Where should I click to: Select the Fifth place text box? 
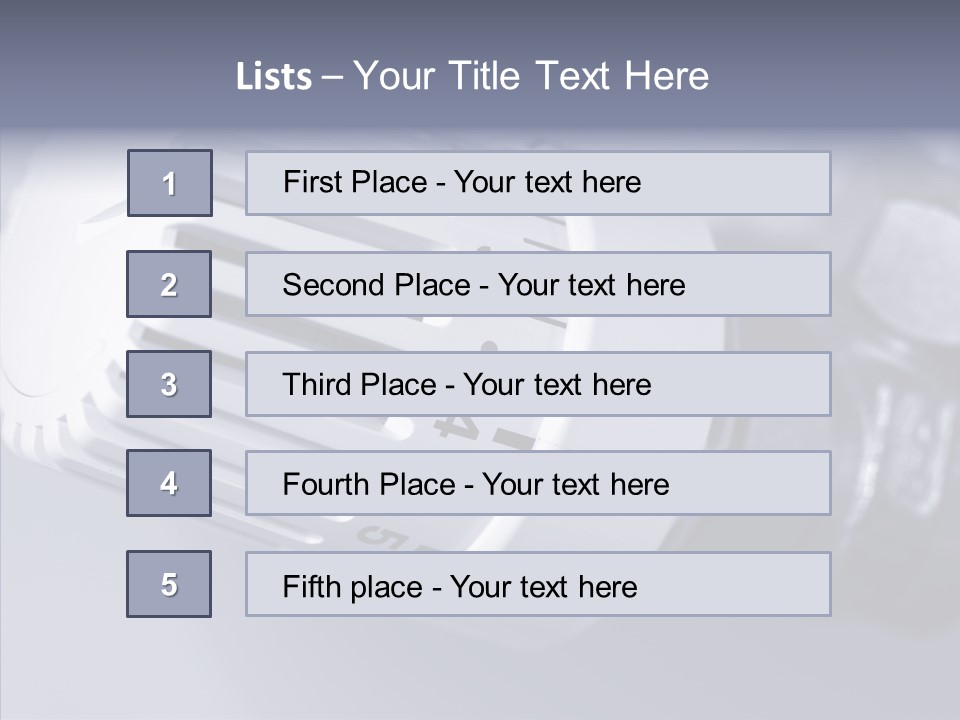538,584
